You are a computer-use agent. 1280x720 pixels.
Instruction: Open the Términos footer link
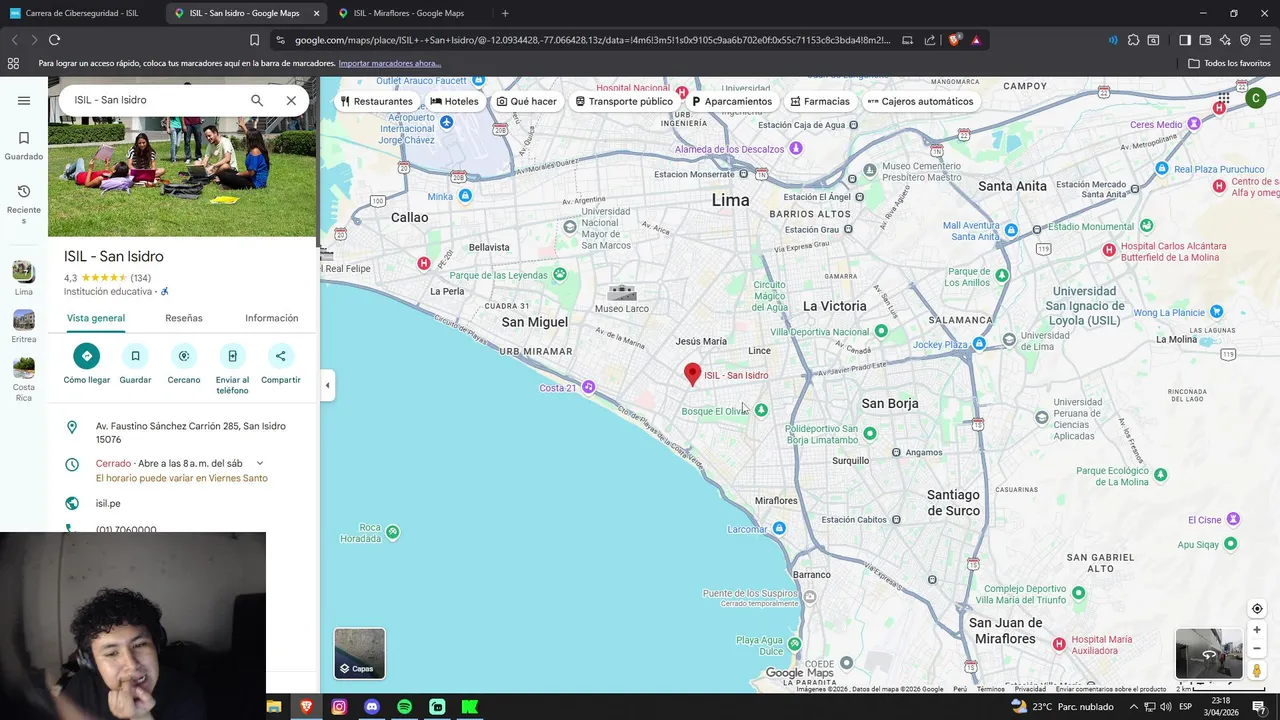991,689
